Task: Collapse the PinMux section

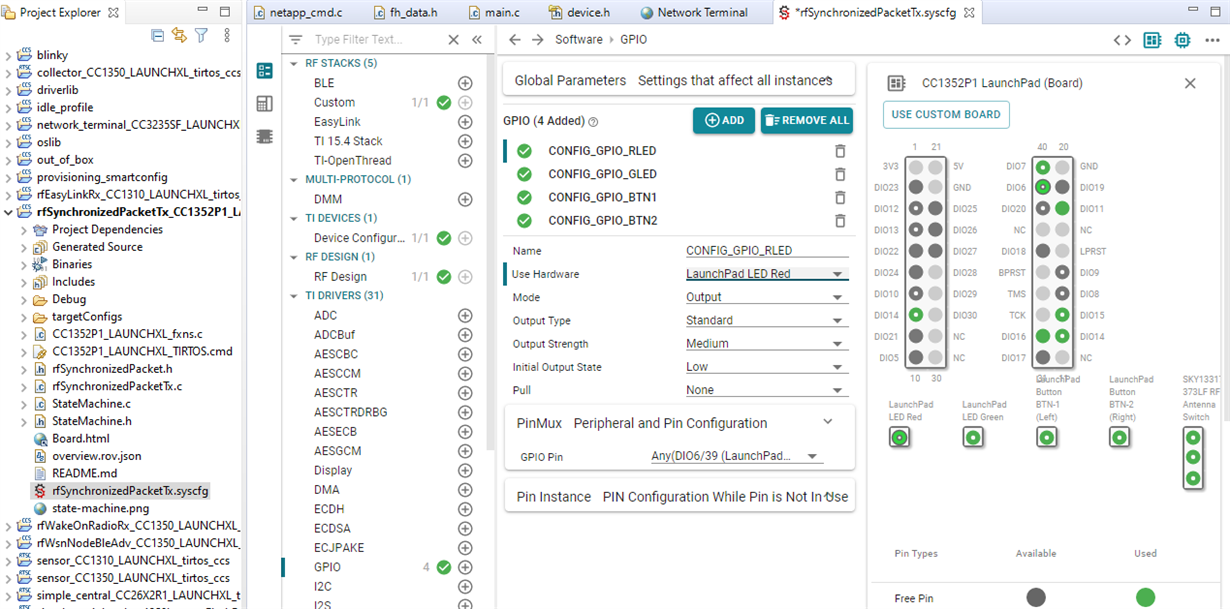Action: pyautogui.click(x=828, y=422)
